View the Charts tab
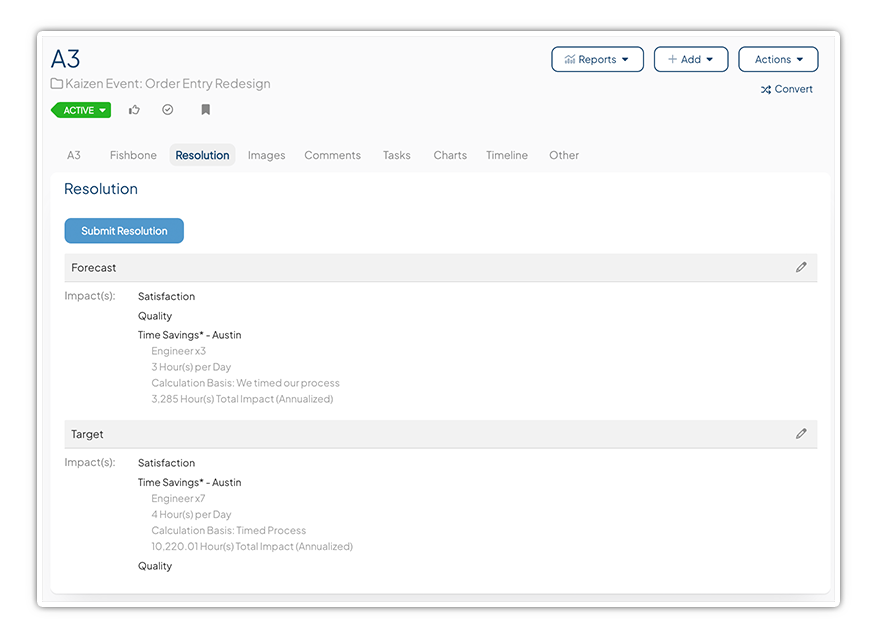Viewport: 875px width, 639px height. [450, 156]
